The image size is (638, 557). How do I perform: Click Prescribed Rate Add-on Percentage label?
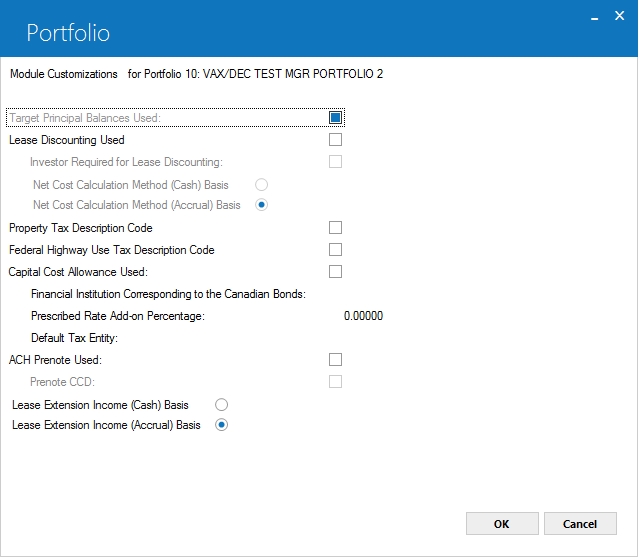tap(118, 316)
